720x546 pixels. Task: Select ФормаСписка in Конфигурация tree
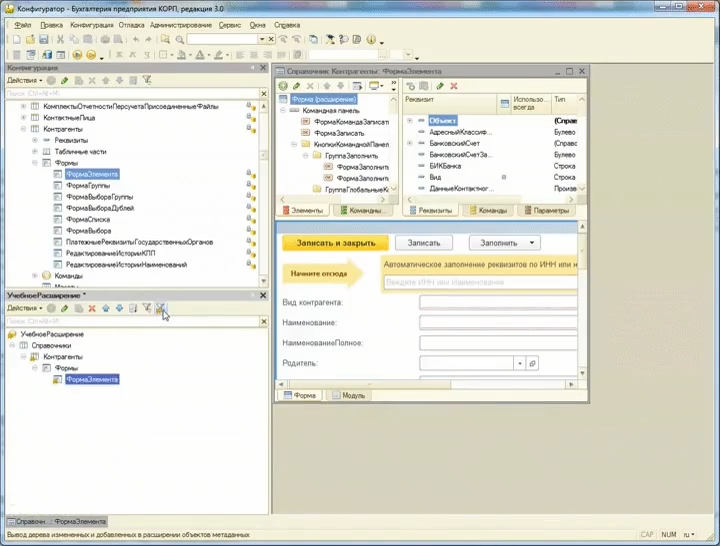(x=88, y=220)
